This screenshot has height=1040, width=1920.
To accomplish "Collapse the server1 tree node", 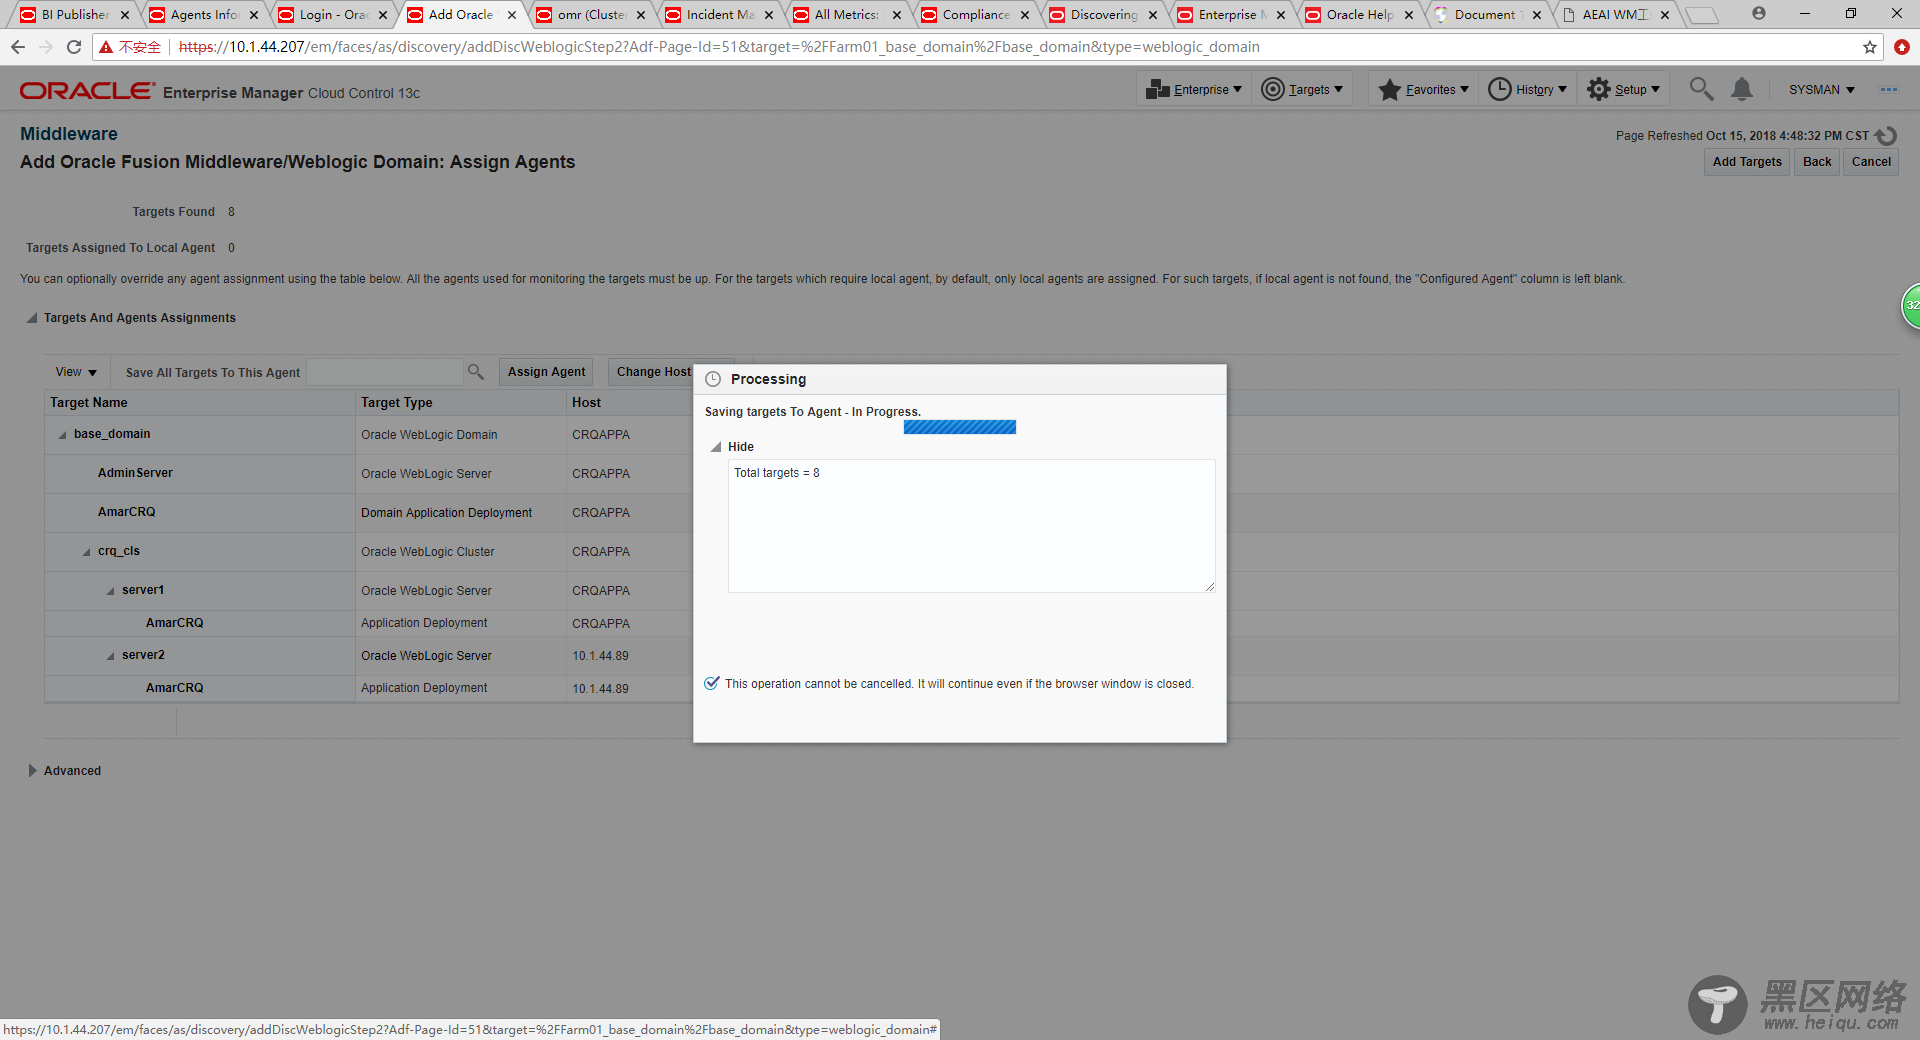I will pos(111,591).
